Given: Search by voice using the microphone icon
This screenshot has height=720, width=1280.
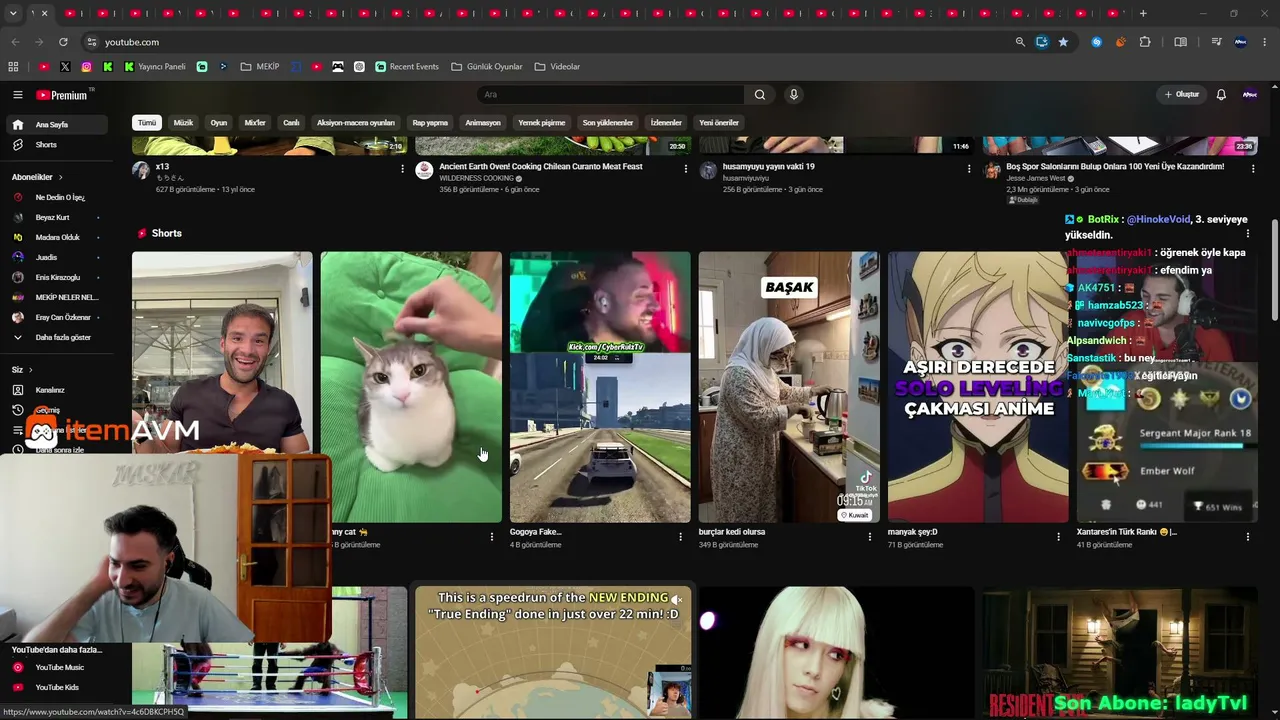Looking at the screenshot, I should pos(794,95).
